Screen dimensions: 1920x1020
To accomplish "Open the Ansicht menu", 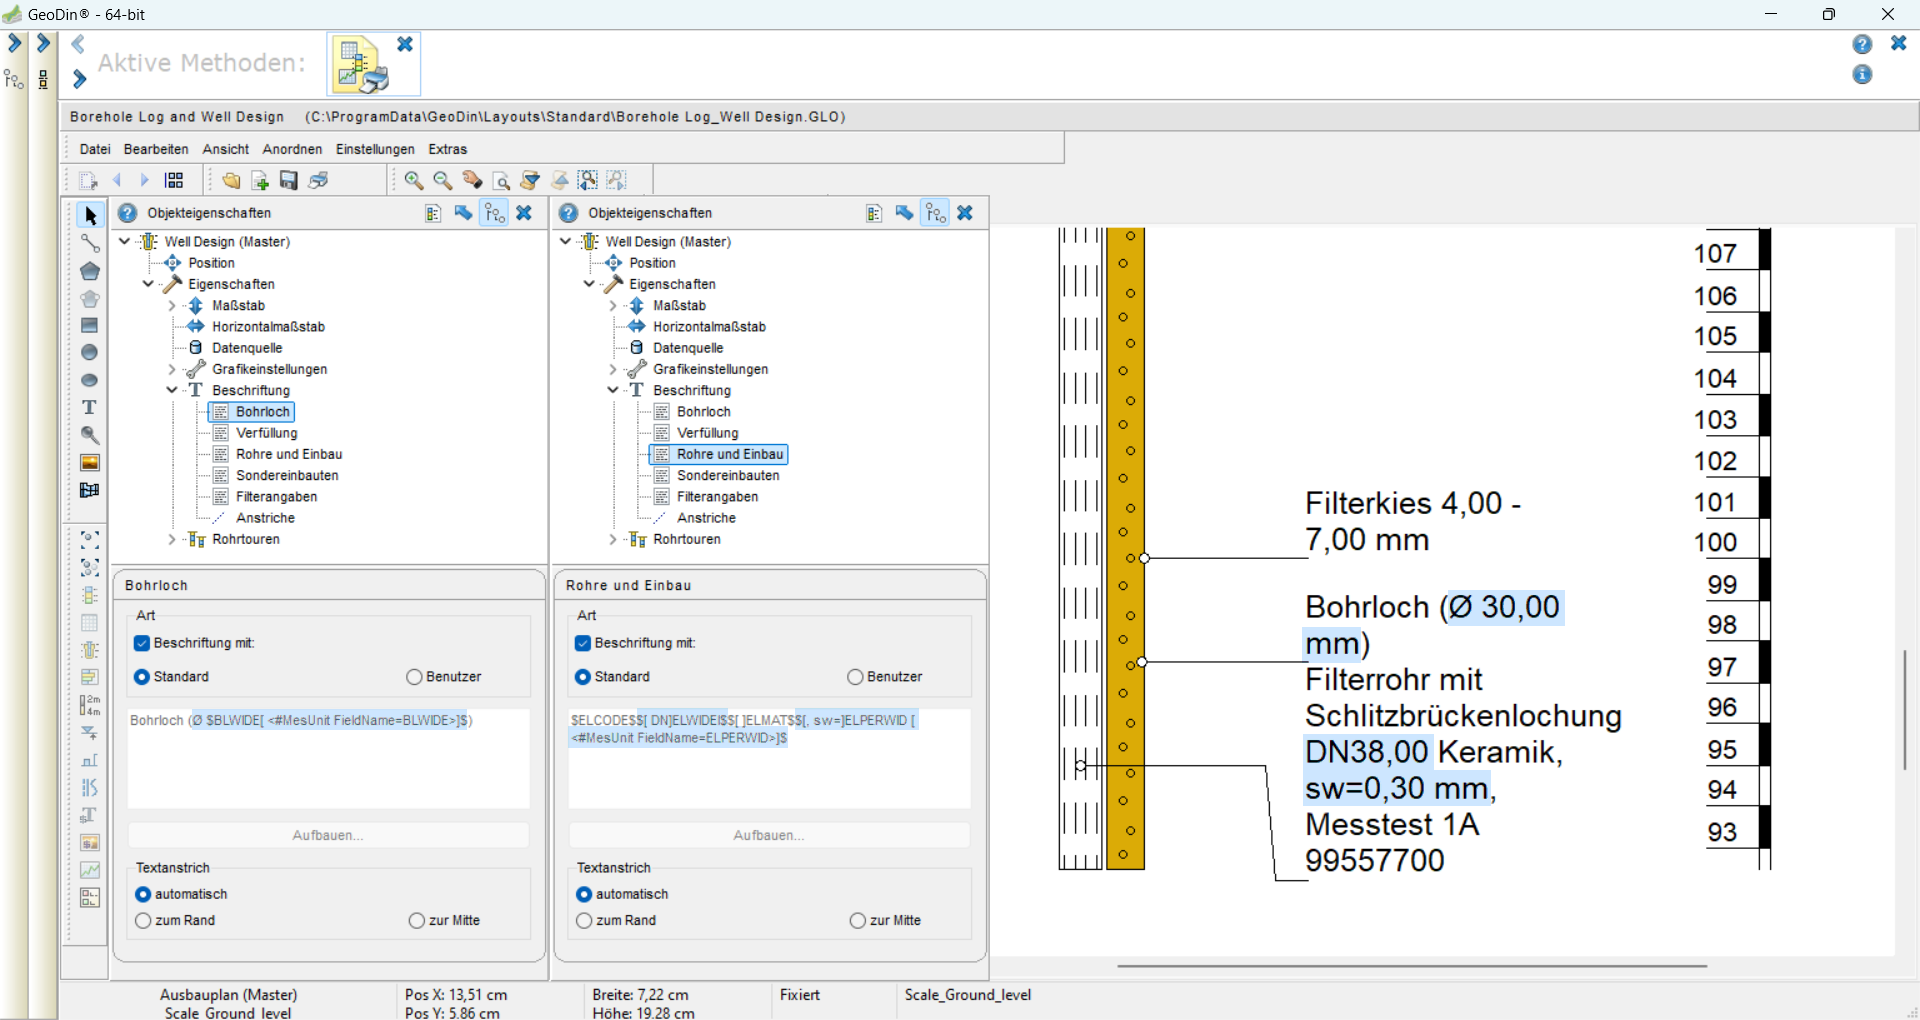I will click(226, 149).
